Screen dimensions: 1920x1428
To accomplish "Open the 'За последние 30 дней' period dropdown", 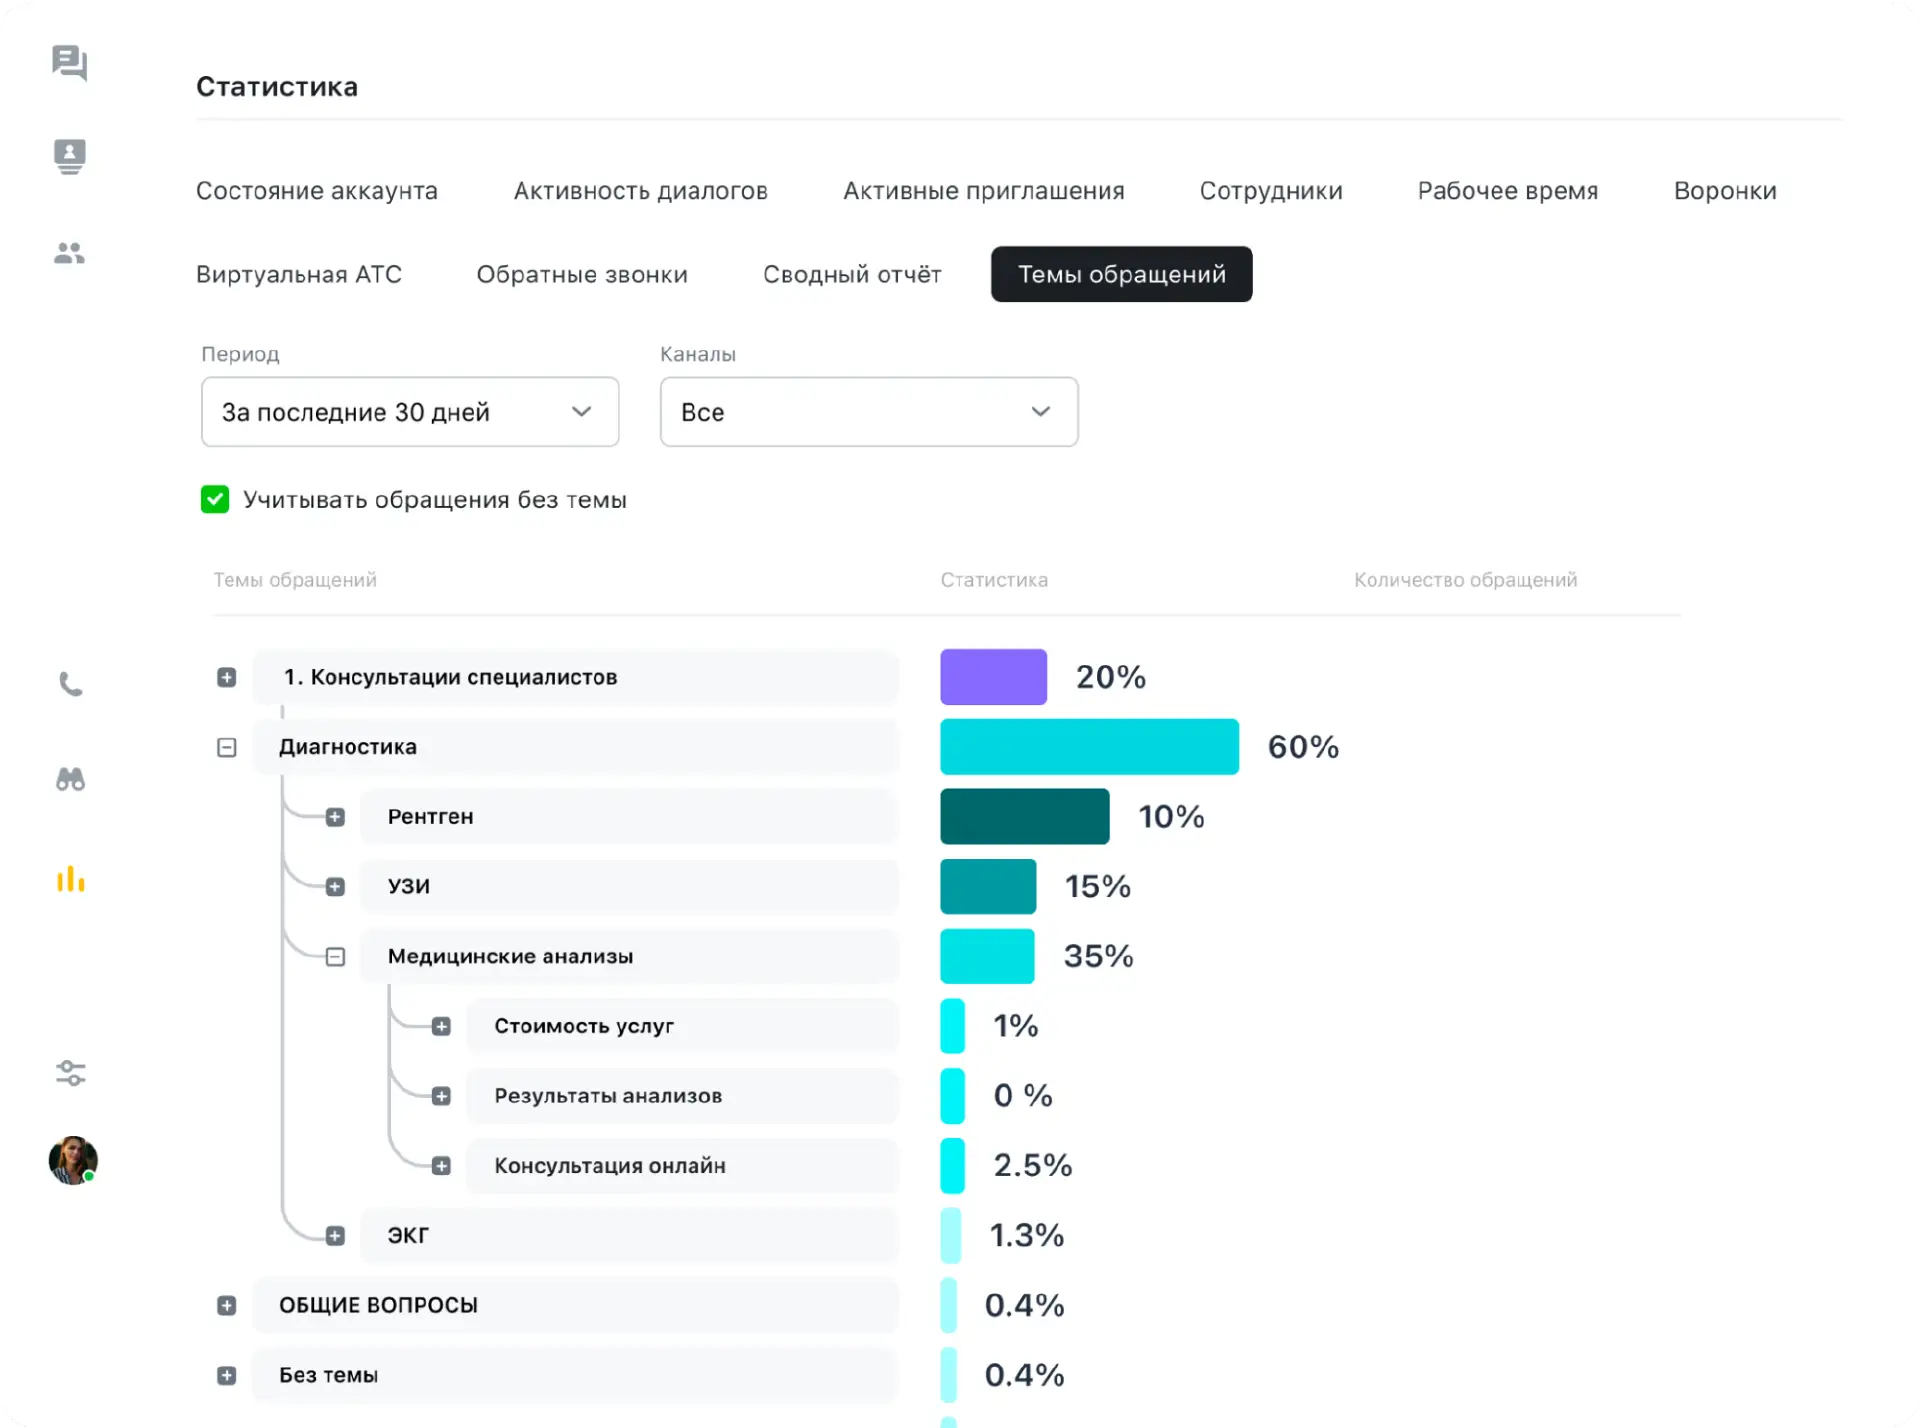I will (x=410, y=412).
